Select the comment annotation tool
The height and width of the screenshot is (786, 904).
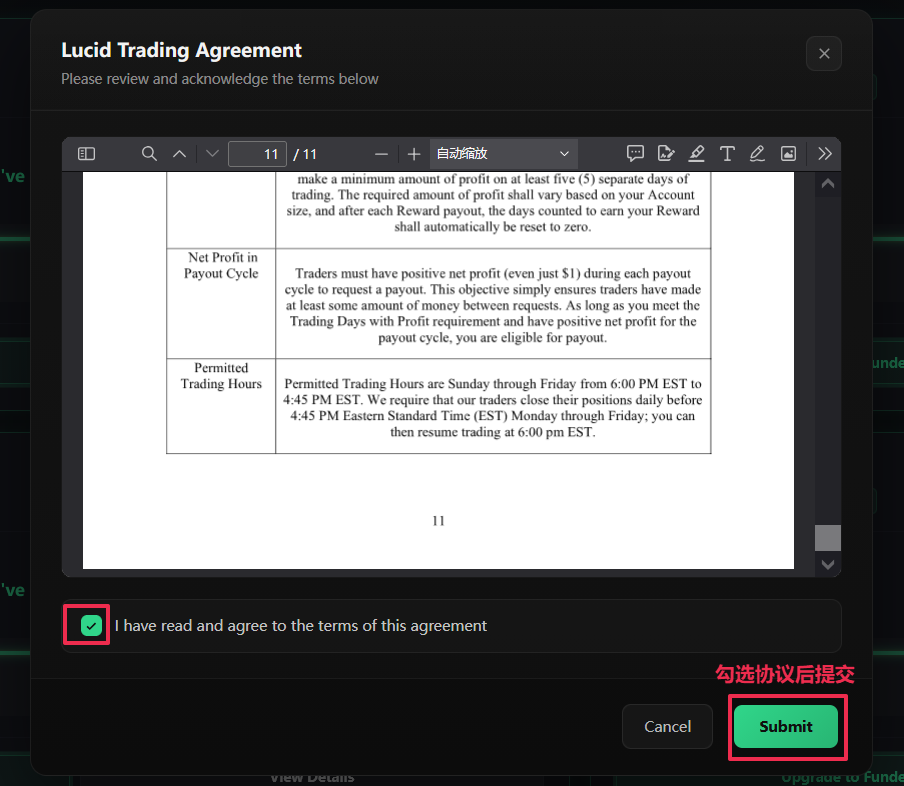click(635, 153)
